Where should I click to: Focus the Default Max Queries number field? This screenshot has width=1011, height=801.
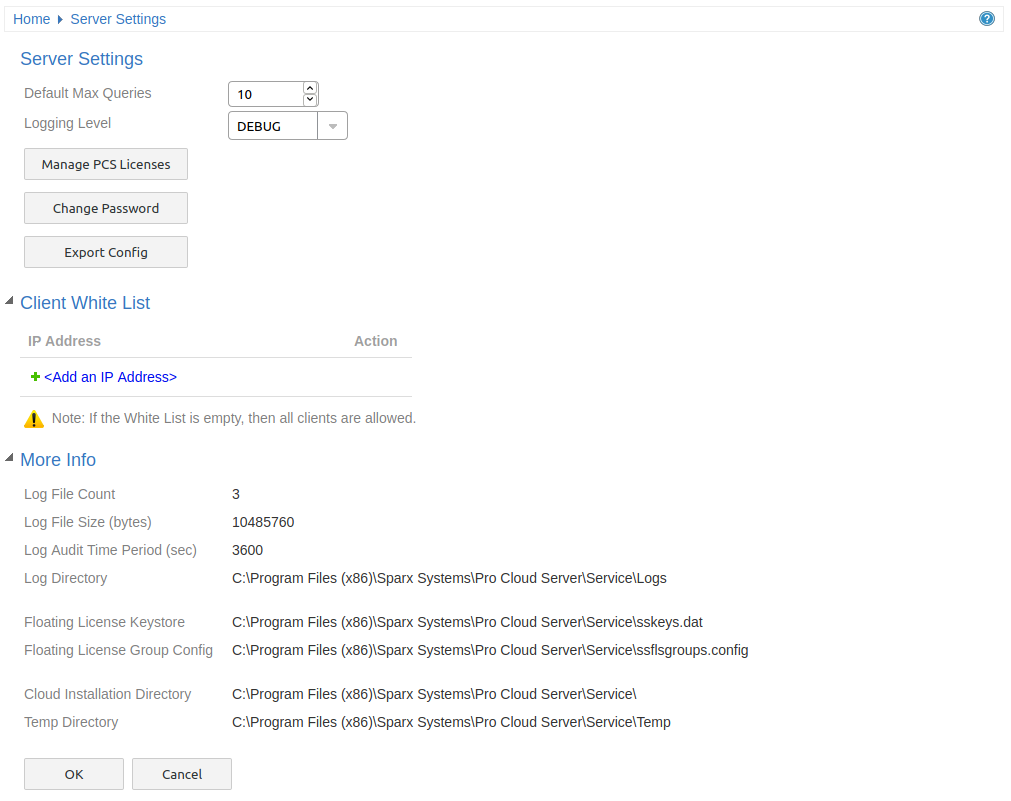click(x=265, y=94)
